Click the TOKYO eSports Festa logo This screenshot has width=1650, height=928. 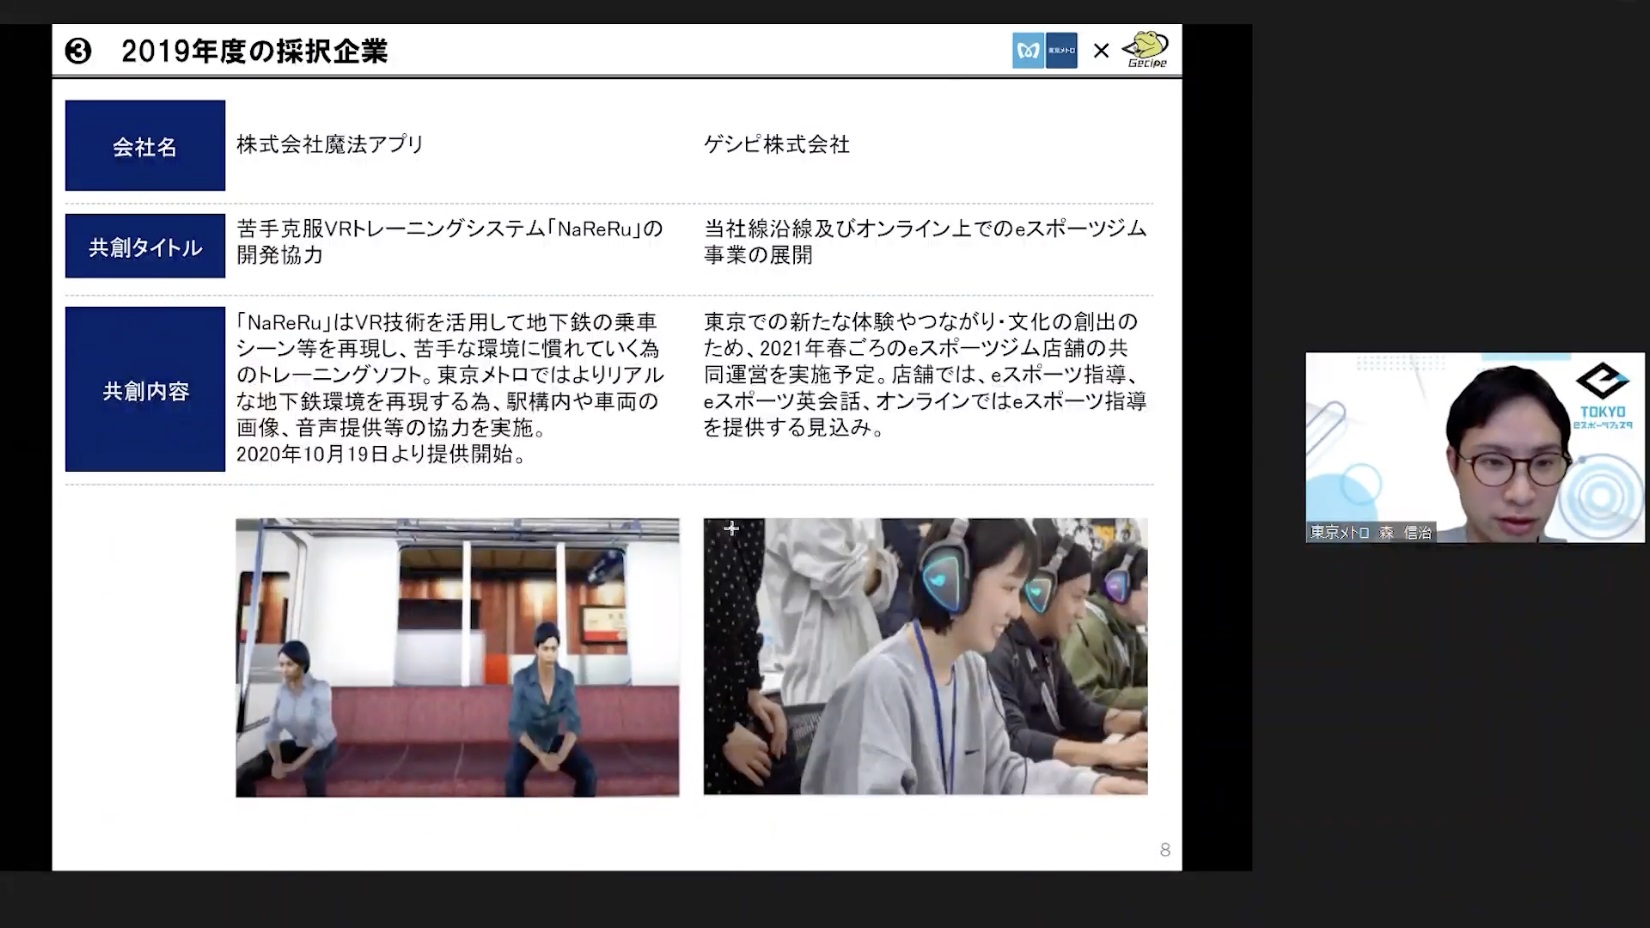coord(1603,397)
